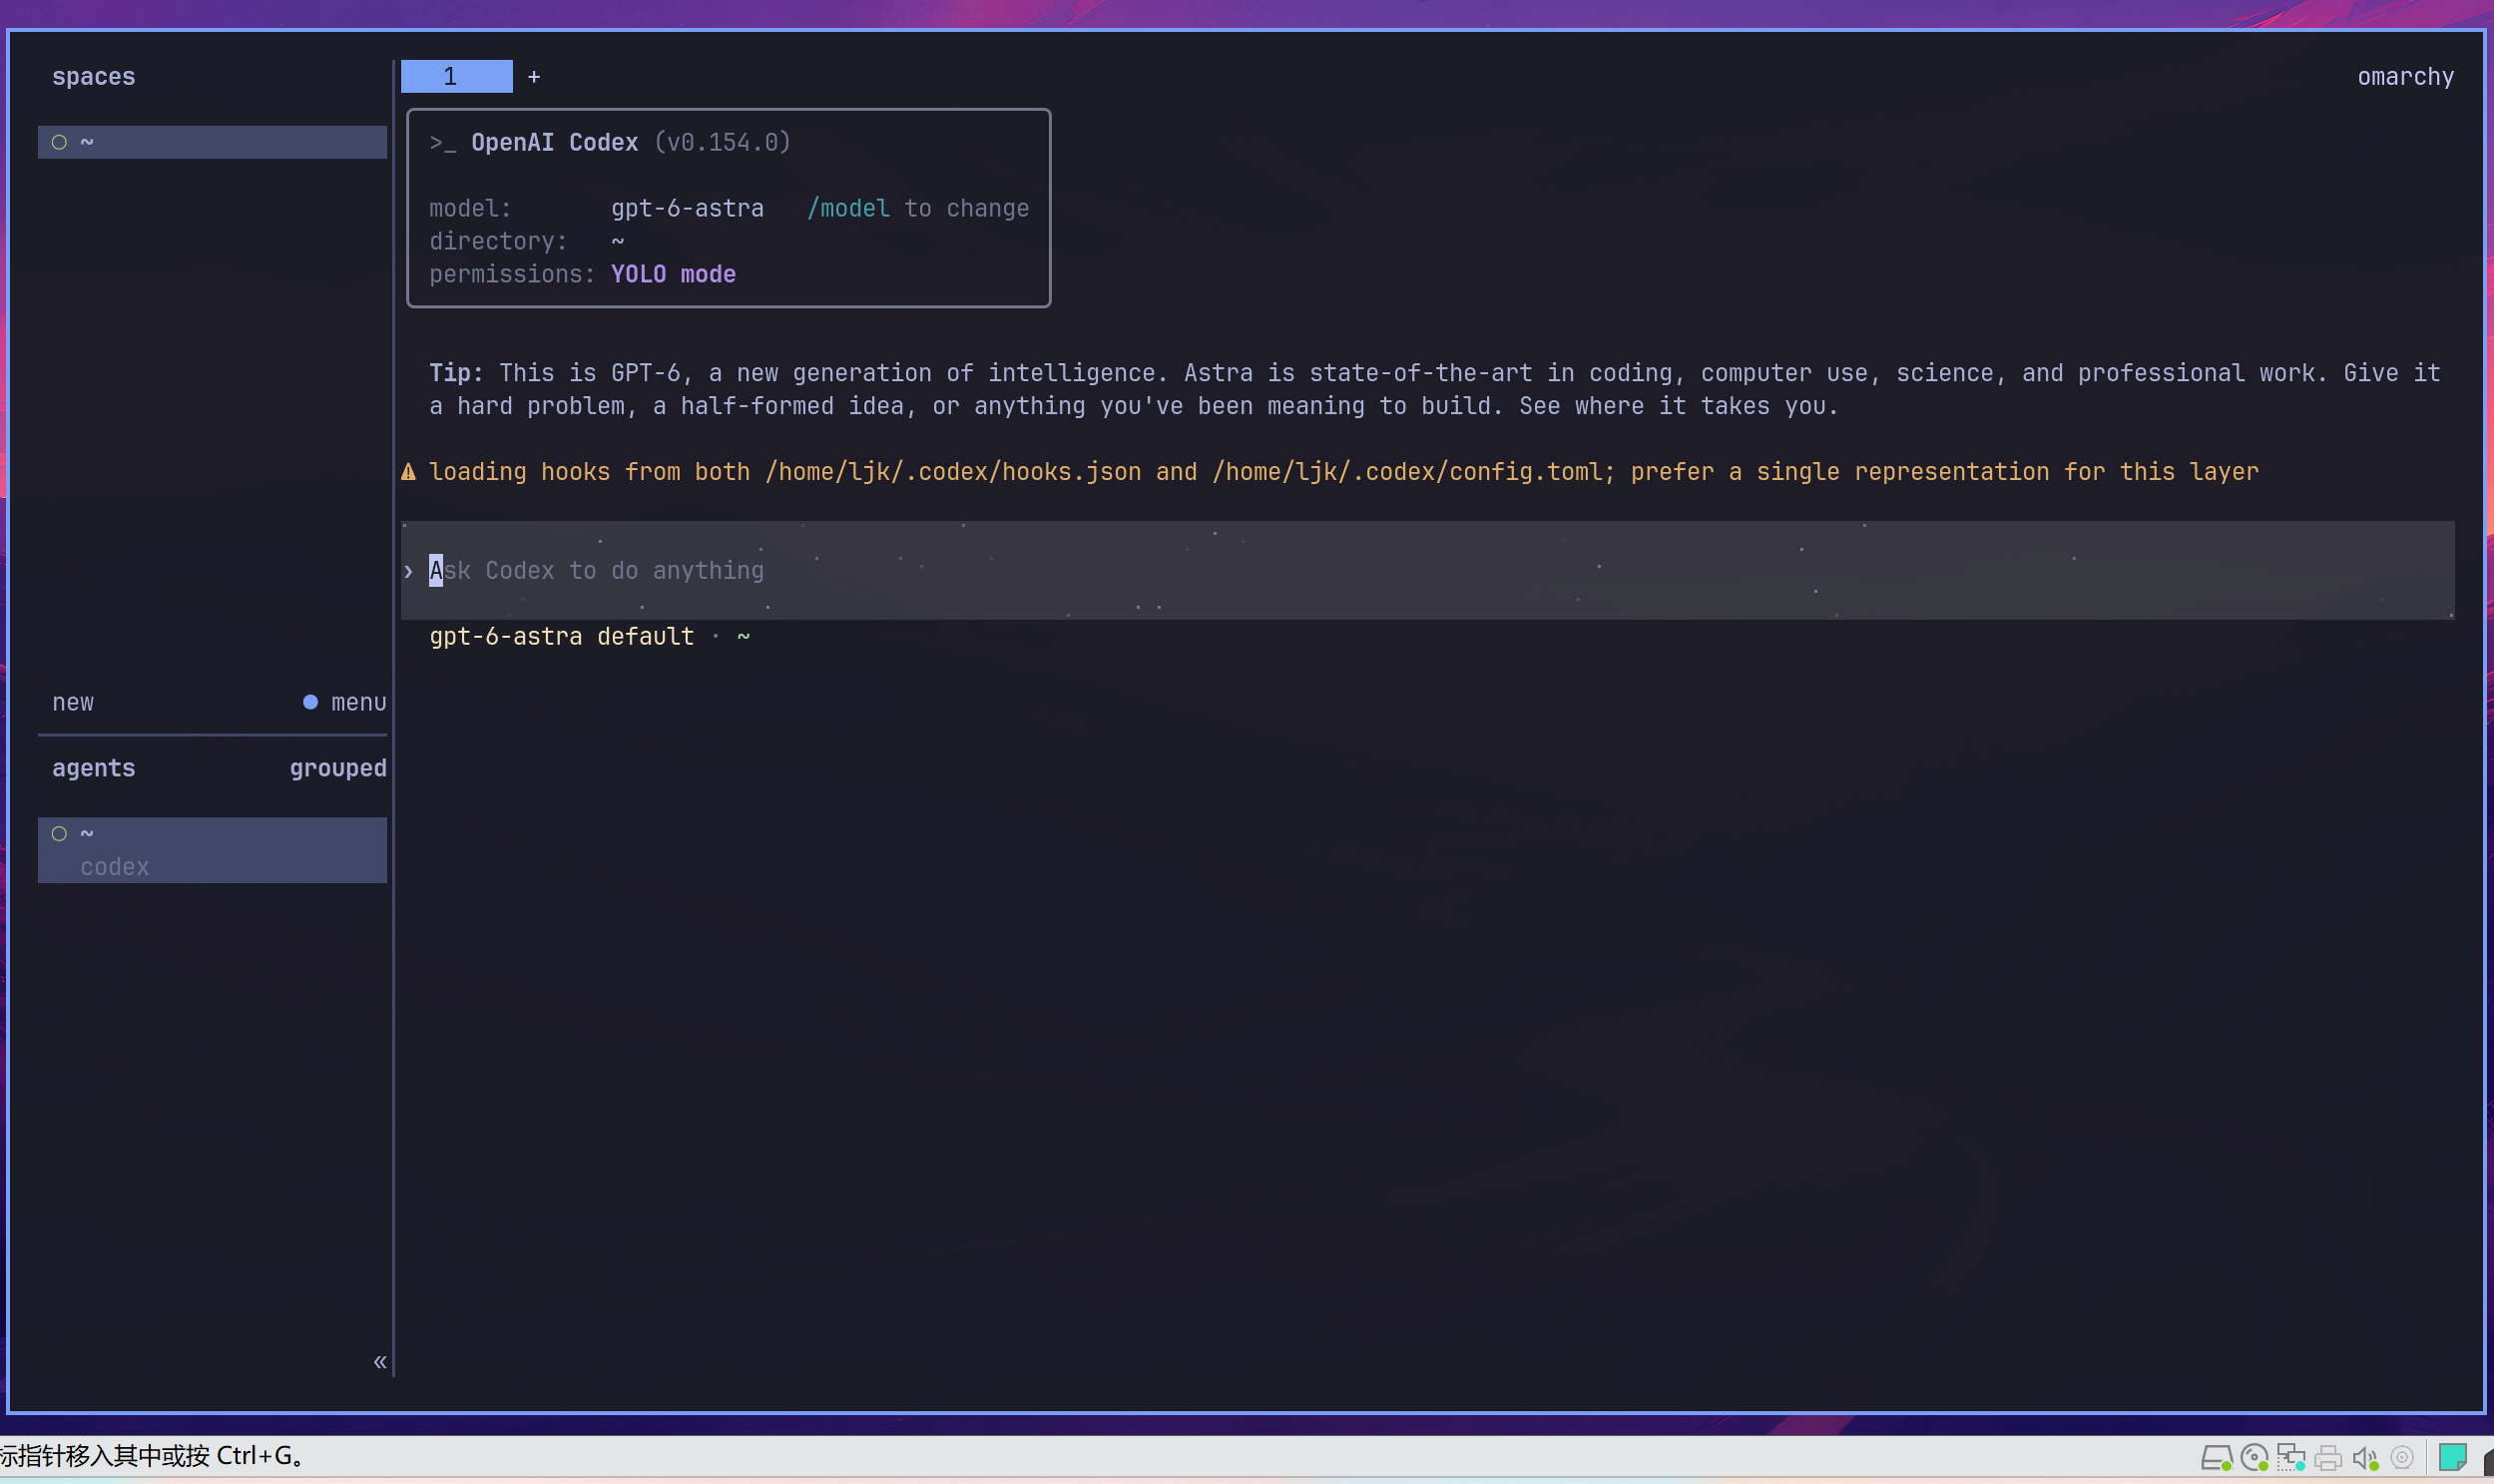Click the Tip: label in message
Screen dimensions: 2494x1484
(x=456, y=373)
